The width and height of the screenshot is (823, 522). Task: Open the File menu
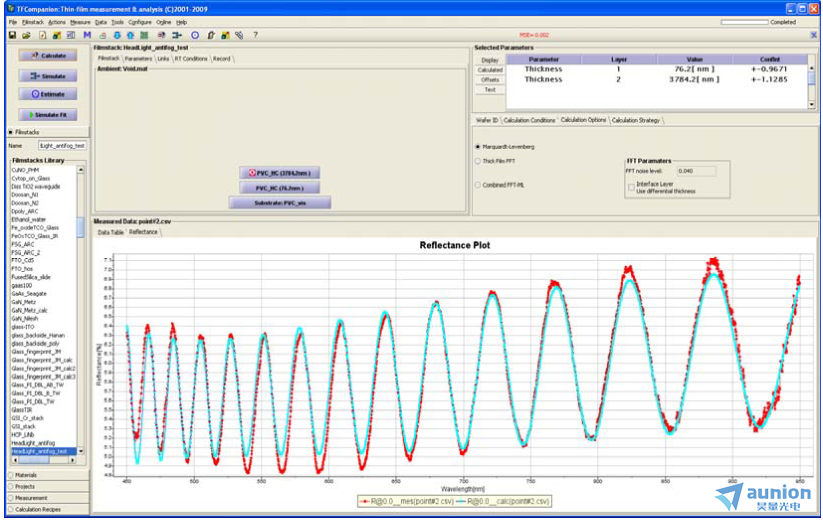point(13,23)
